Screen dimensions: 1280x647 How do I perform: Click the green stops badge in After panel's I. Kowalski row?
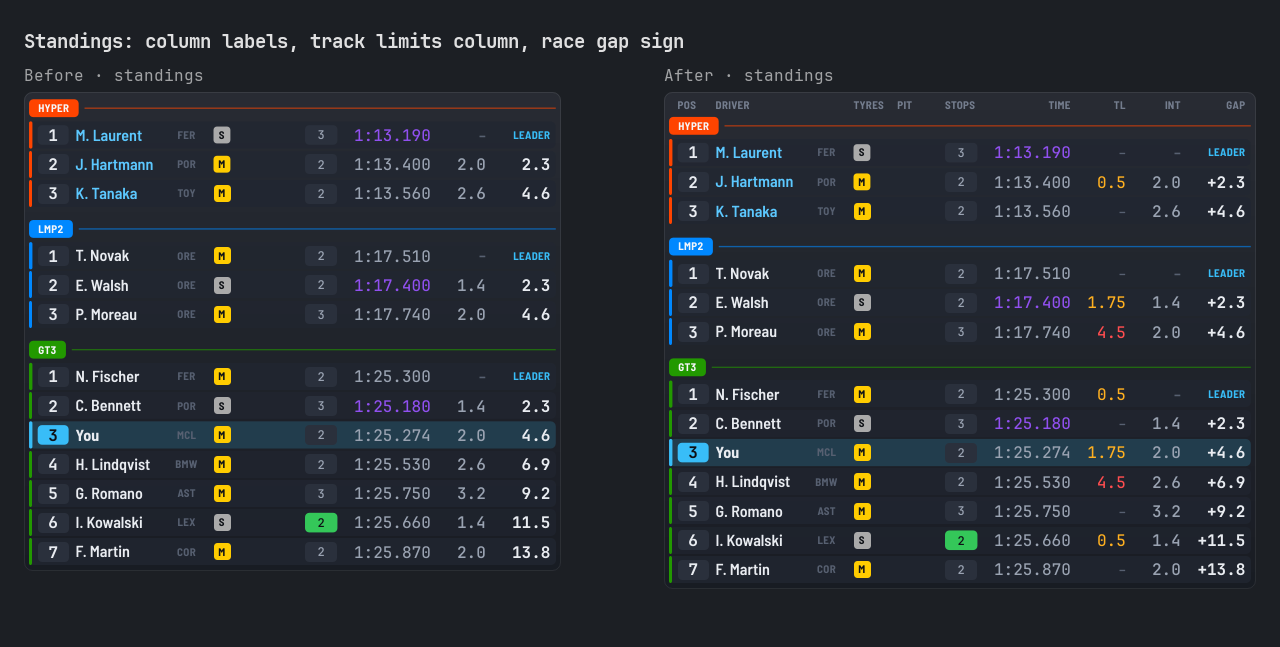[x=961, y=540]
